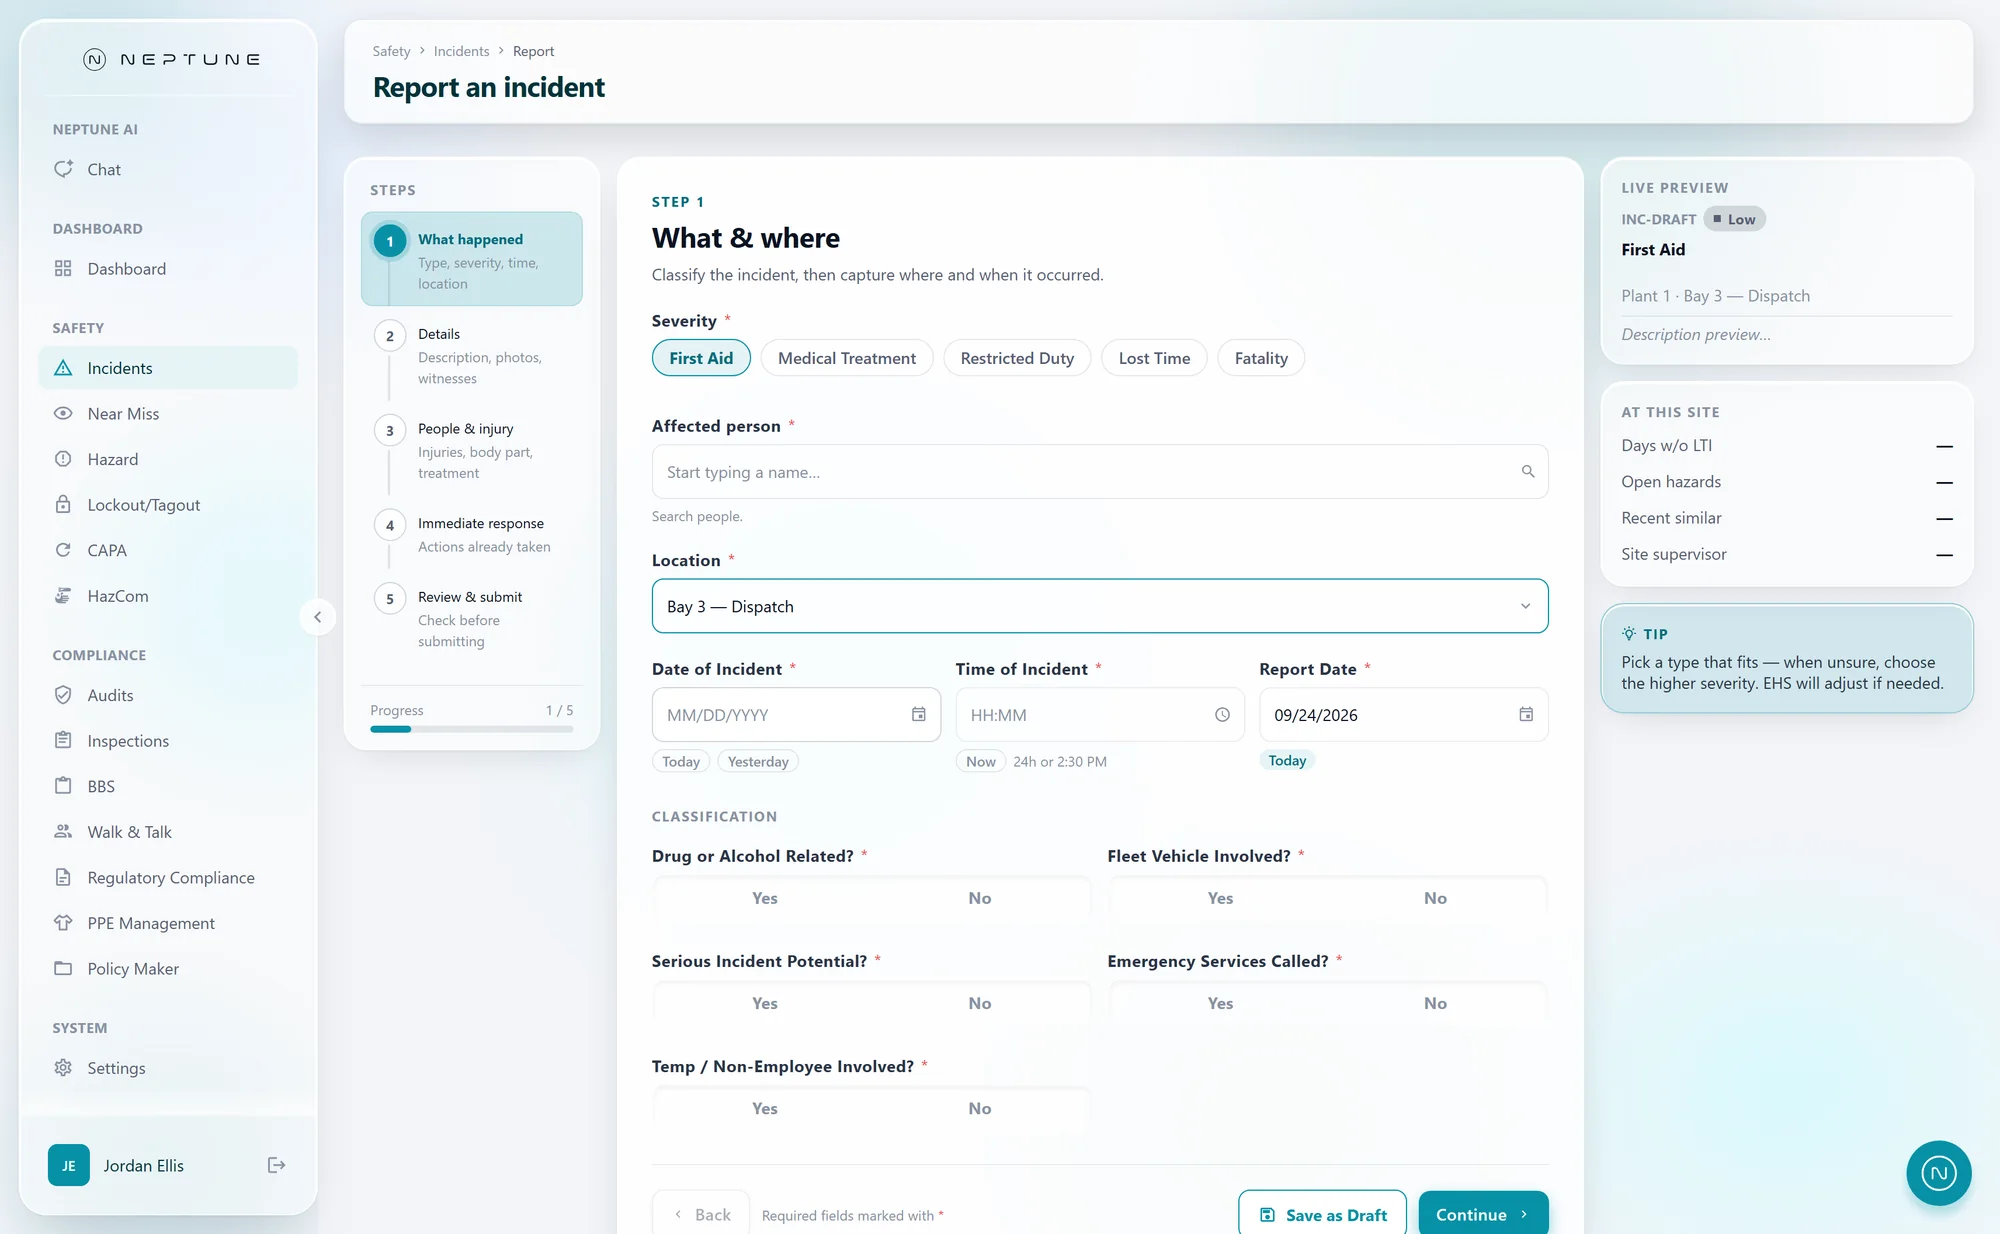
Task: Open step 4 Immediate response
Action: coord(472,535)
